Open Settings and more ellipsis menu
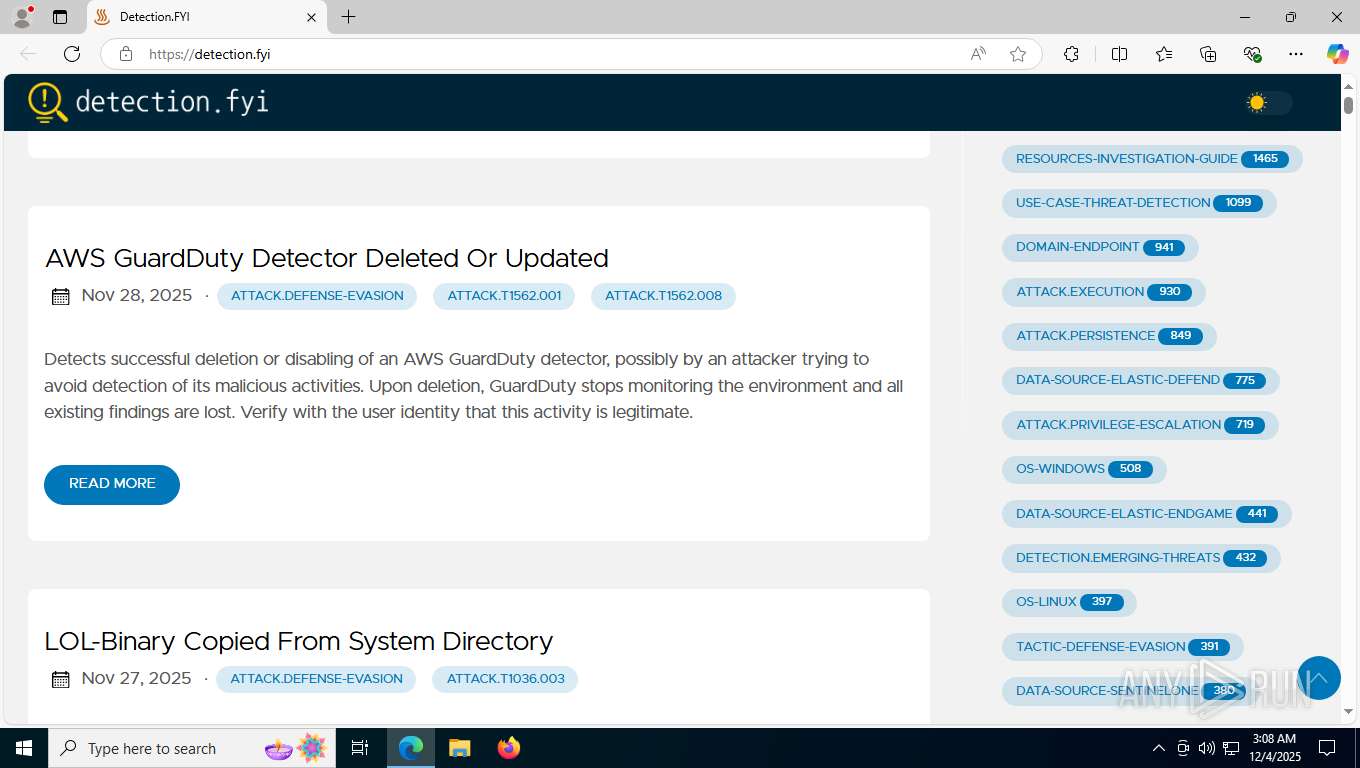 [x=1296, y=54]
